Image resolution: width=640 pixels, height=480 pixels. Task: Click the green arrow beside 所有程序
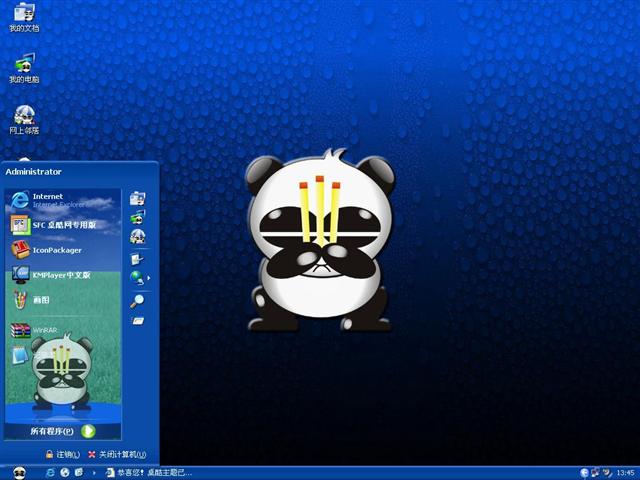tap(88, 431)
